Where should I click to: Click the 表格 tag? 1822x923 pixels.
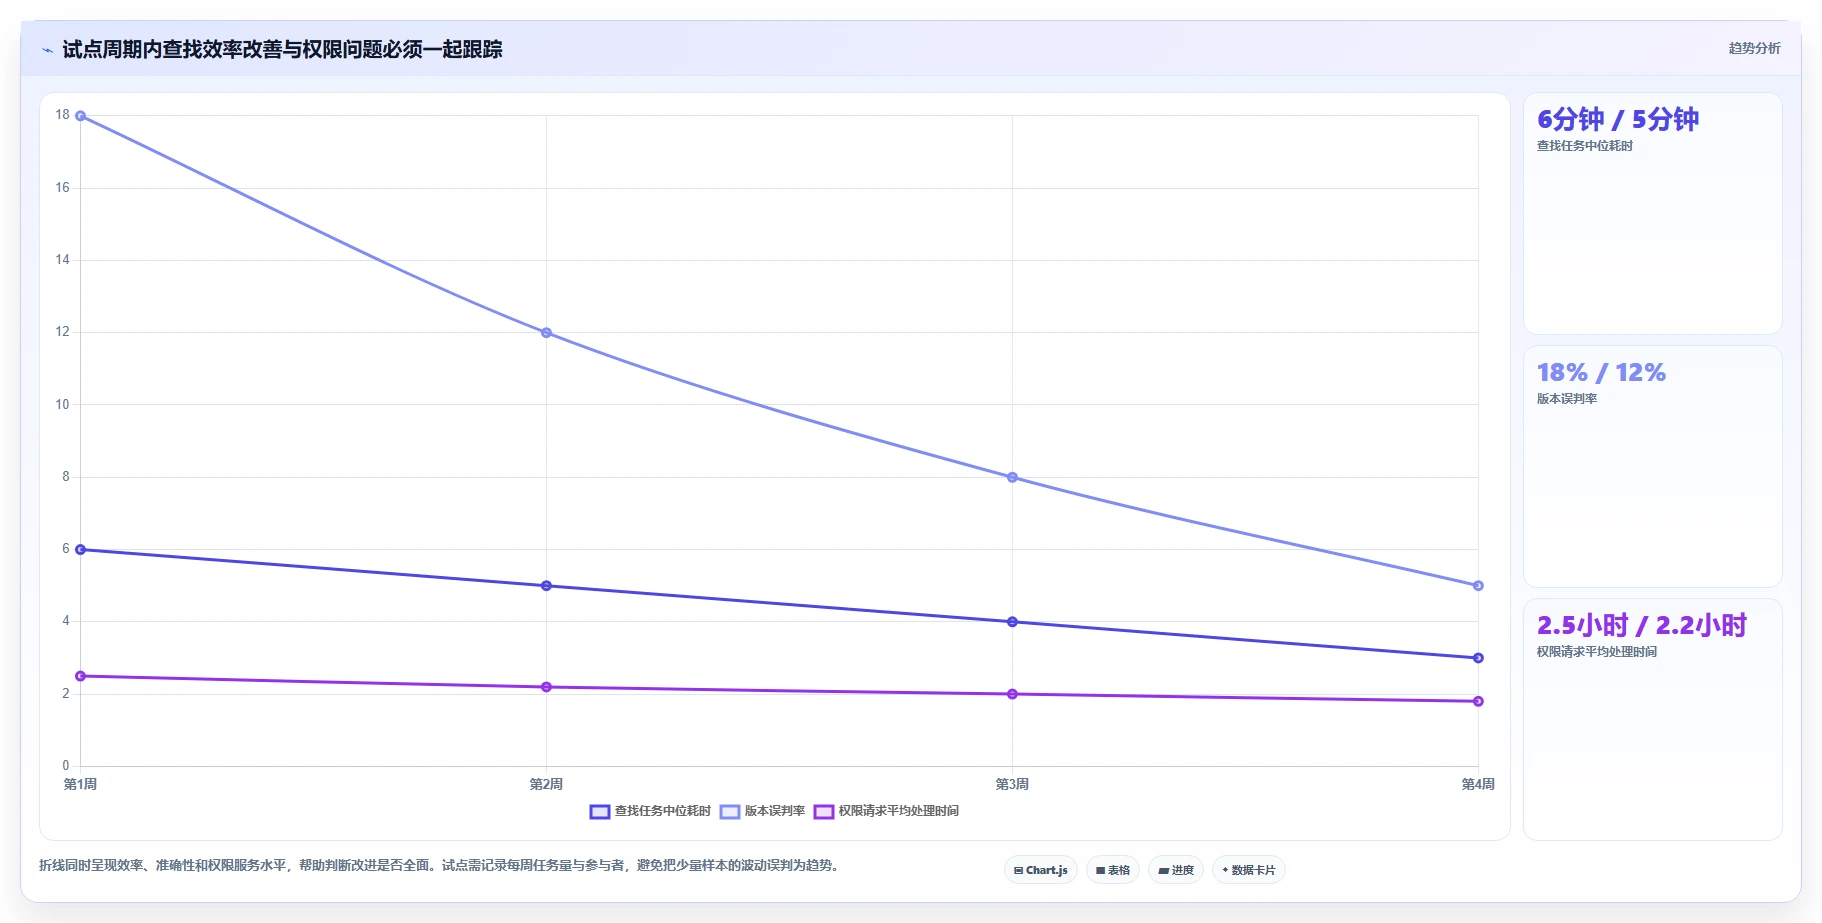[x=1113, y=870]
